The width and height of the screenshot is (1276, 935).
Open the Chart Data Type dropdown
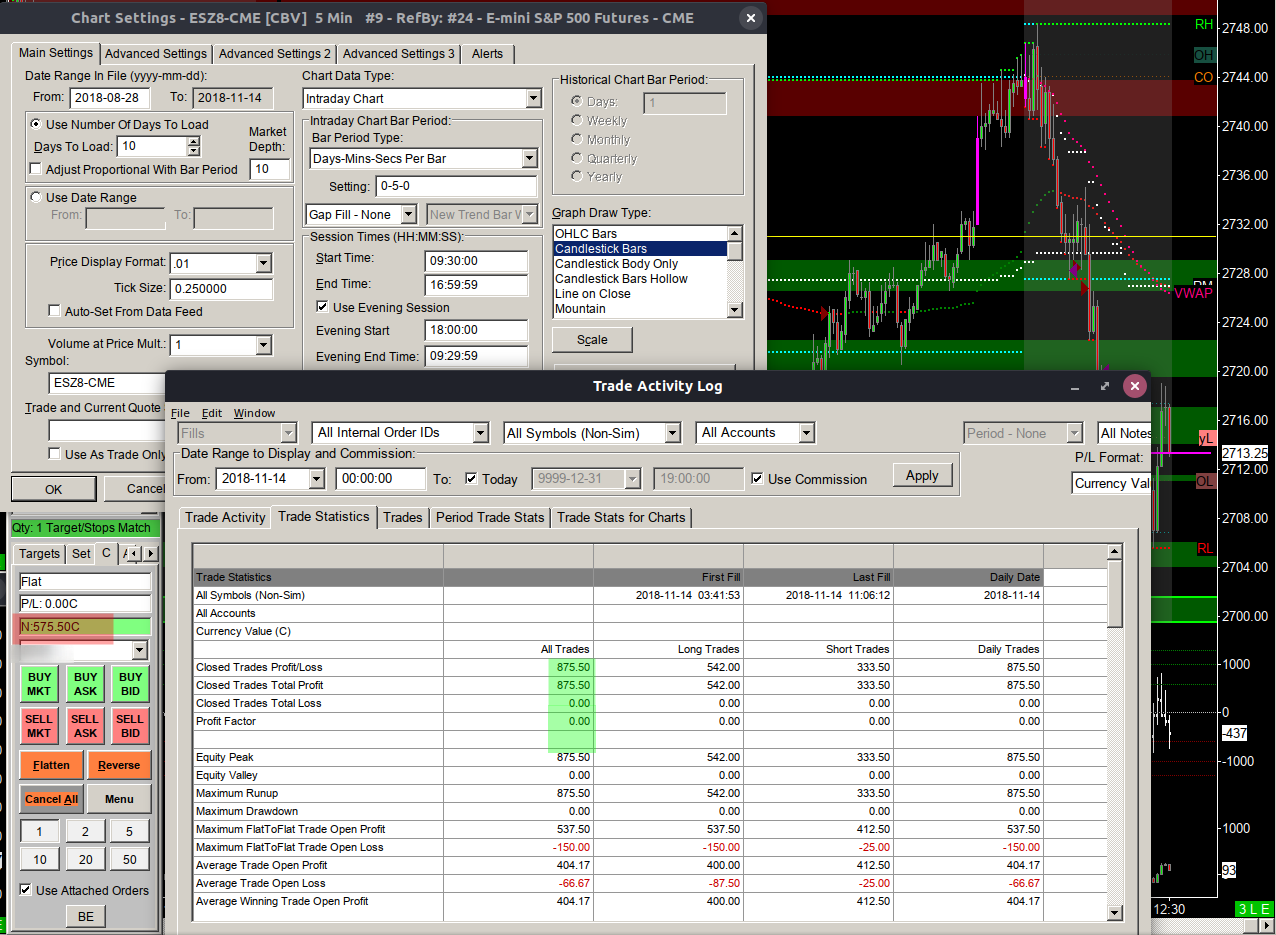coord(533,99)
